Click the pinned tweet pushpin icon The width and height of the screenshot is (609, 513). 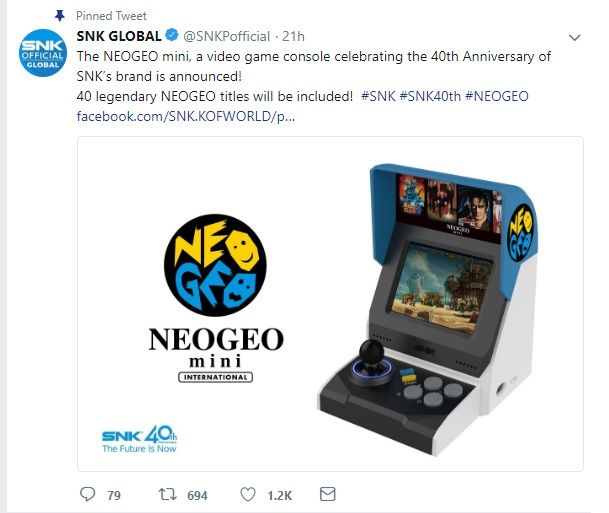click(59, 16)
